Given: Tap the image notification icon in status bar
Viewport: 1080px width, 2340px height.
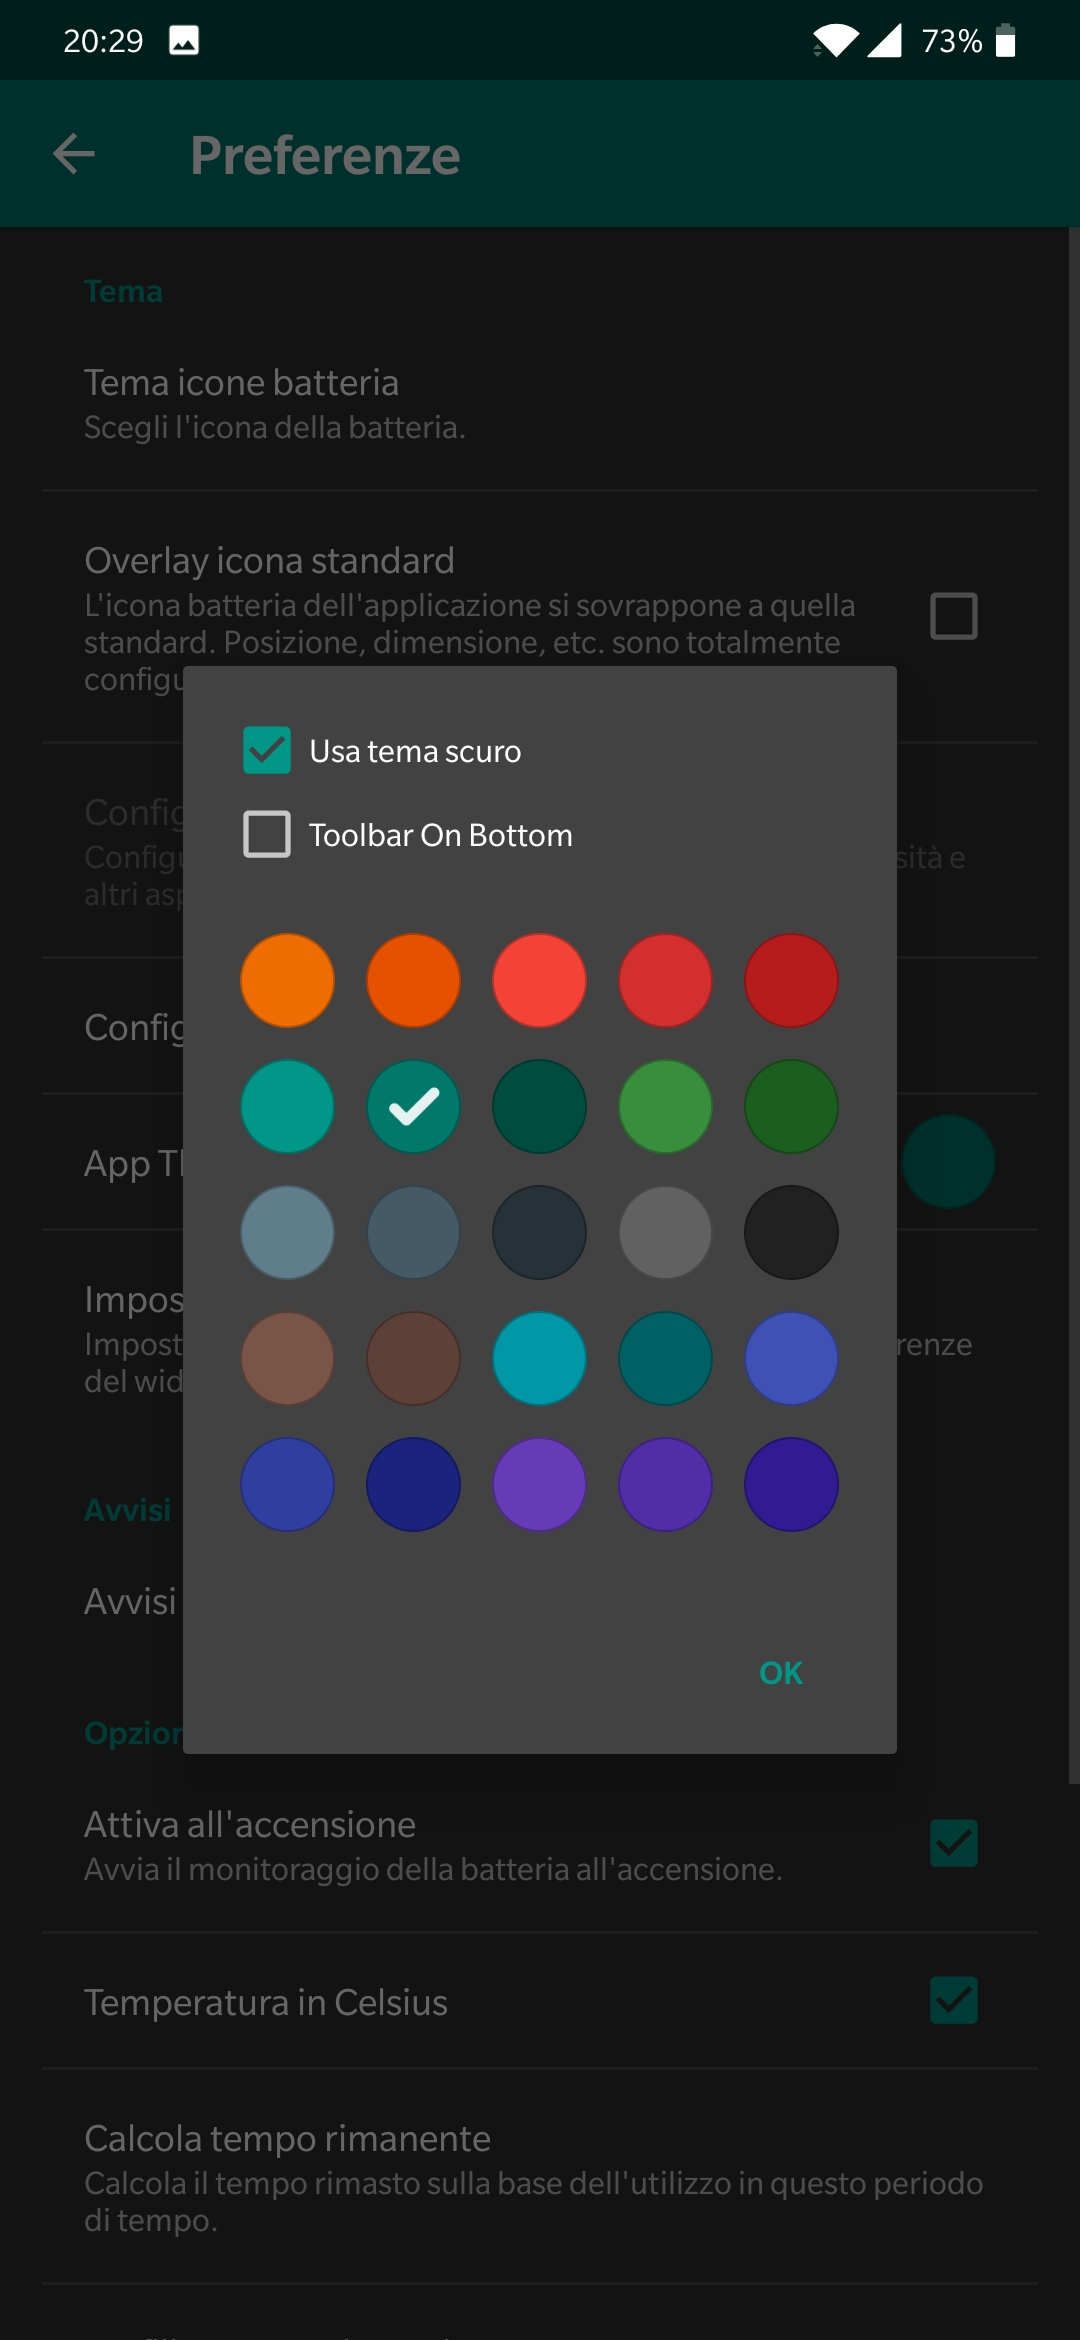Looking at the screenshot, I should (x=184, y=41).
